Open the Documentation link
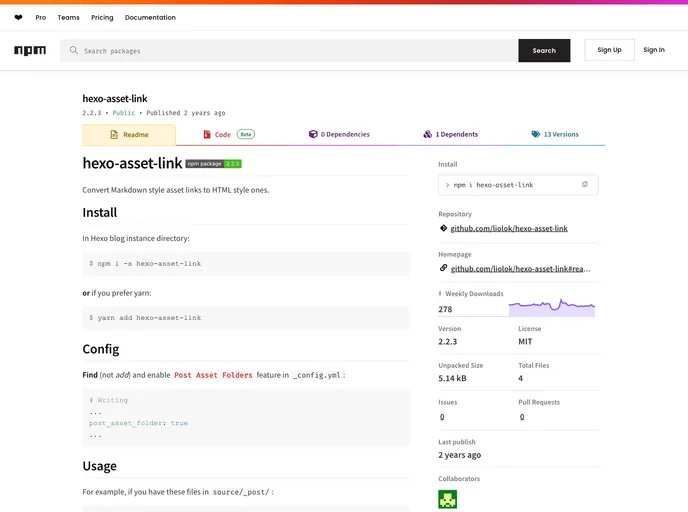 click(x=150, y=18)
